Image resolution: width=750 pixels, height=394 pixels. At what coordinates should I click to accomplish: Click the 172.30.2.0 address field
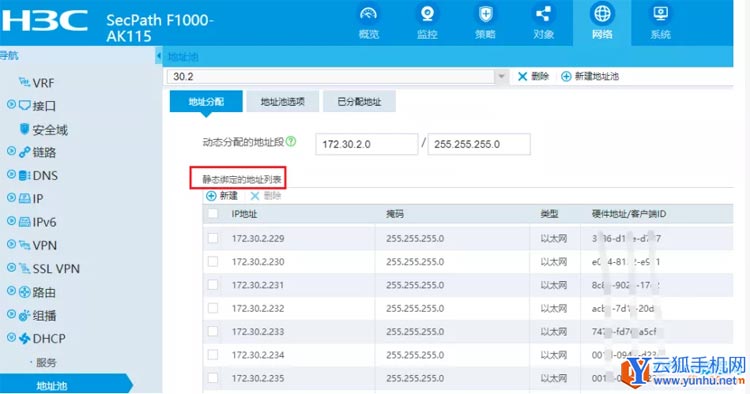(366, 144)
